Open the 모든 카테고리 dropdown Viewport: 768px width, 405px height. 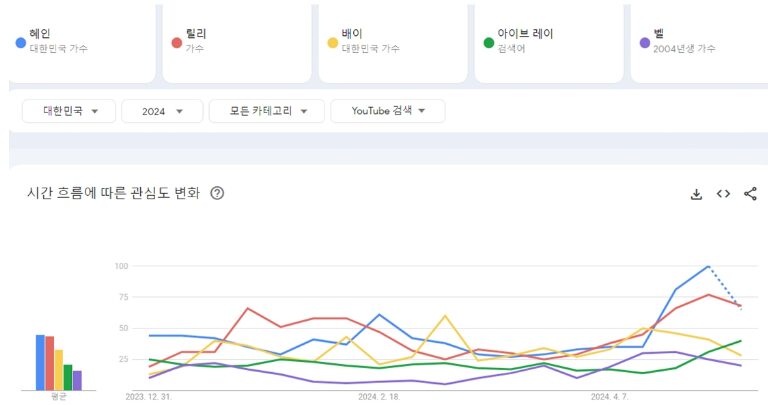click(266, 111)
